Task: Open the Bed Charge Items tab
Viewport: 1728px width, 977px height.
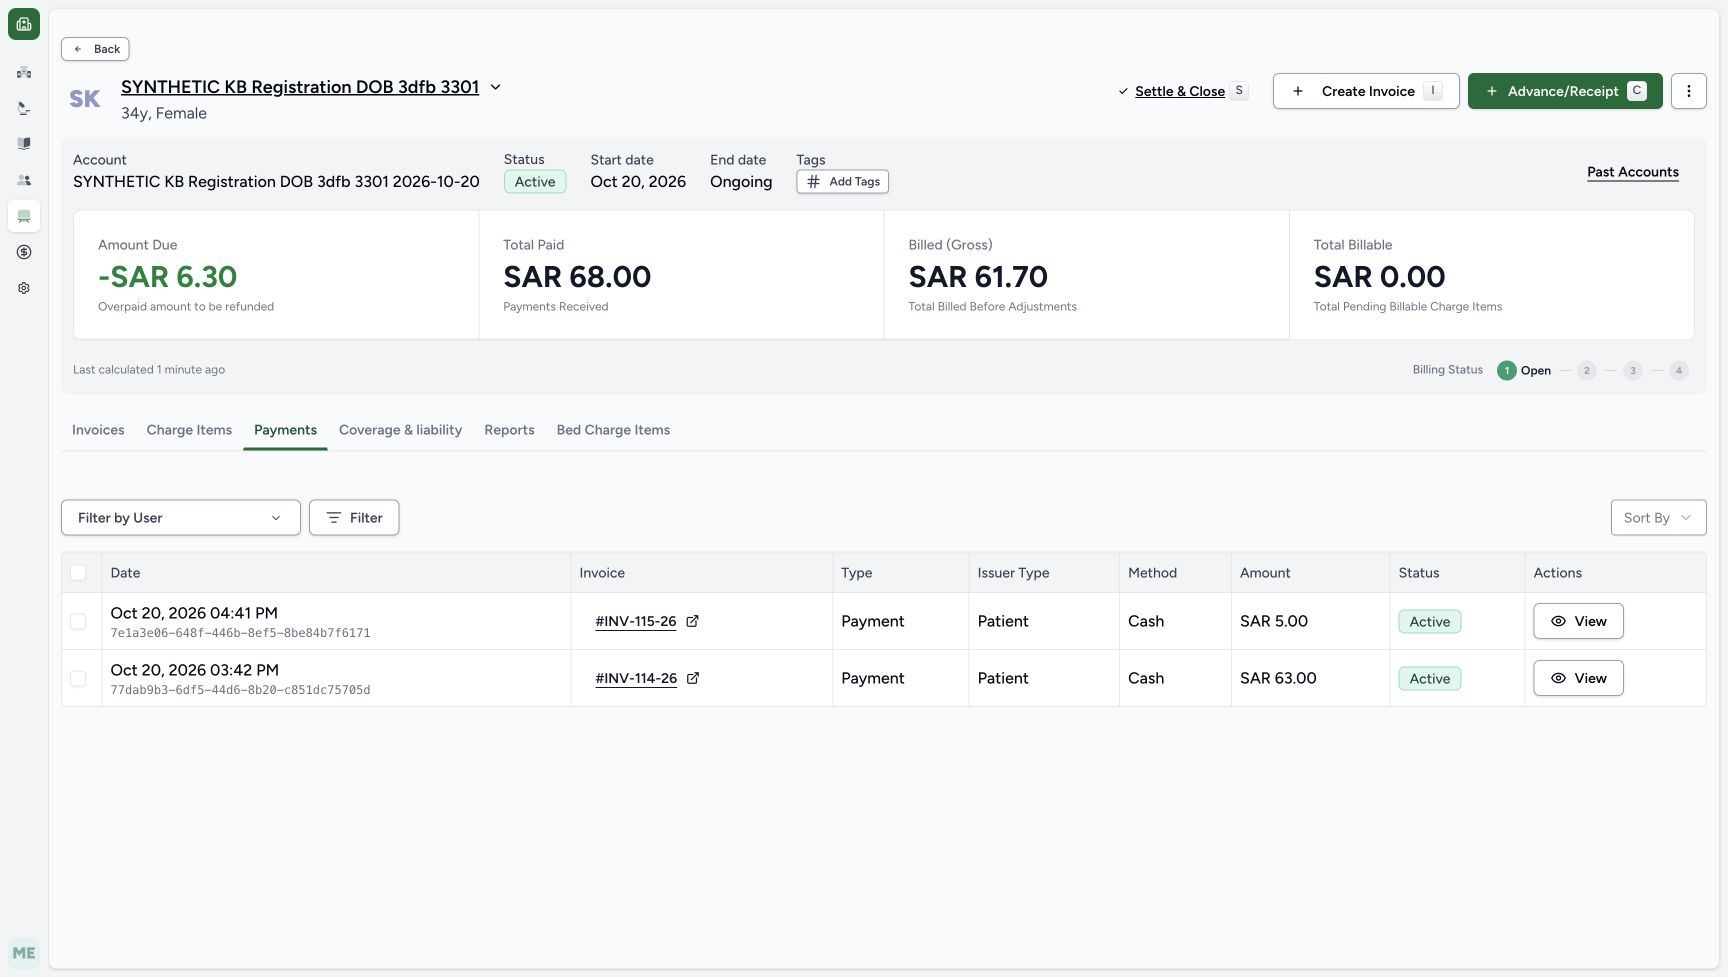Action: click(x=613, y=430)
